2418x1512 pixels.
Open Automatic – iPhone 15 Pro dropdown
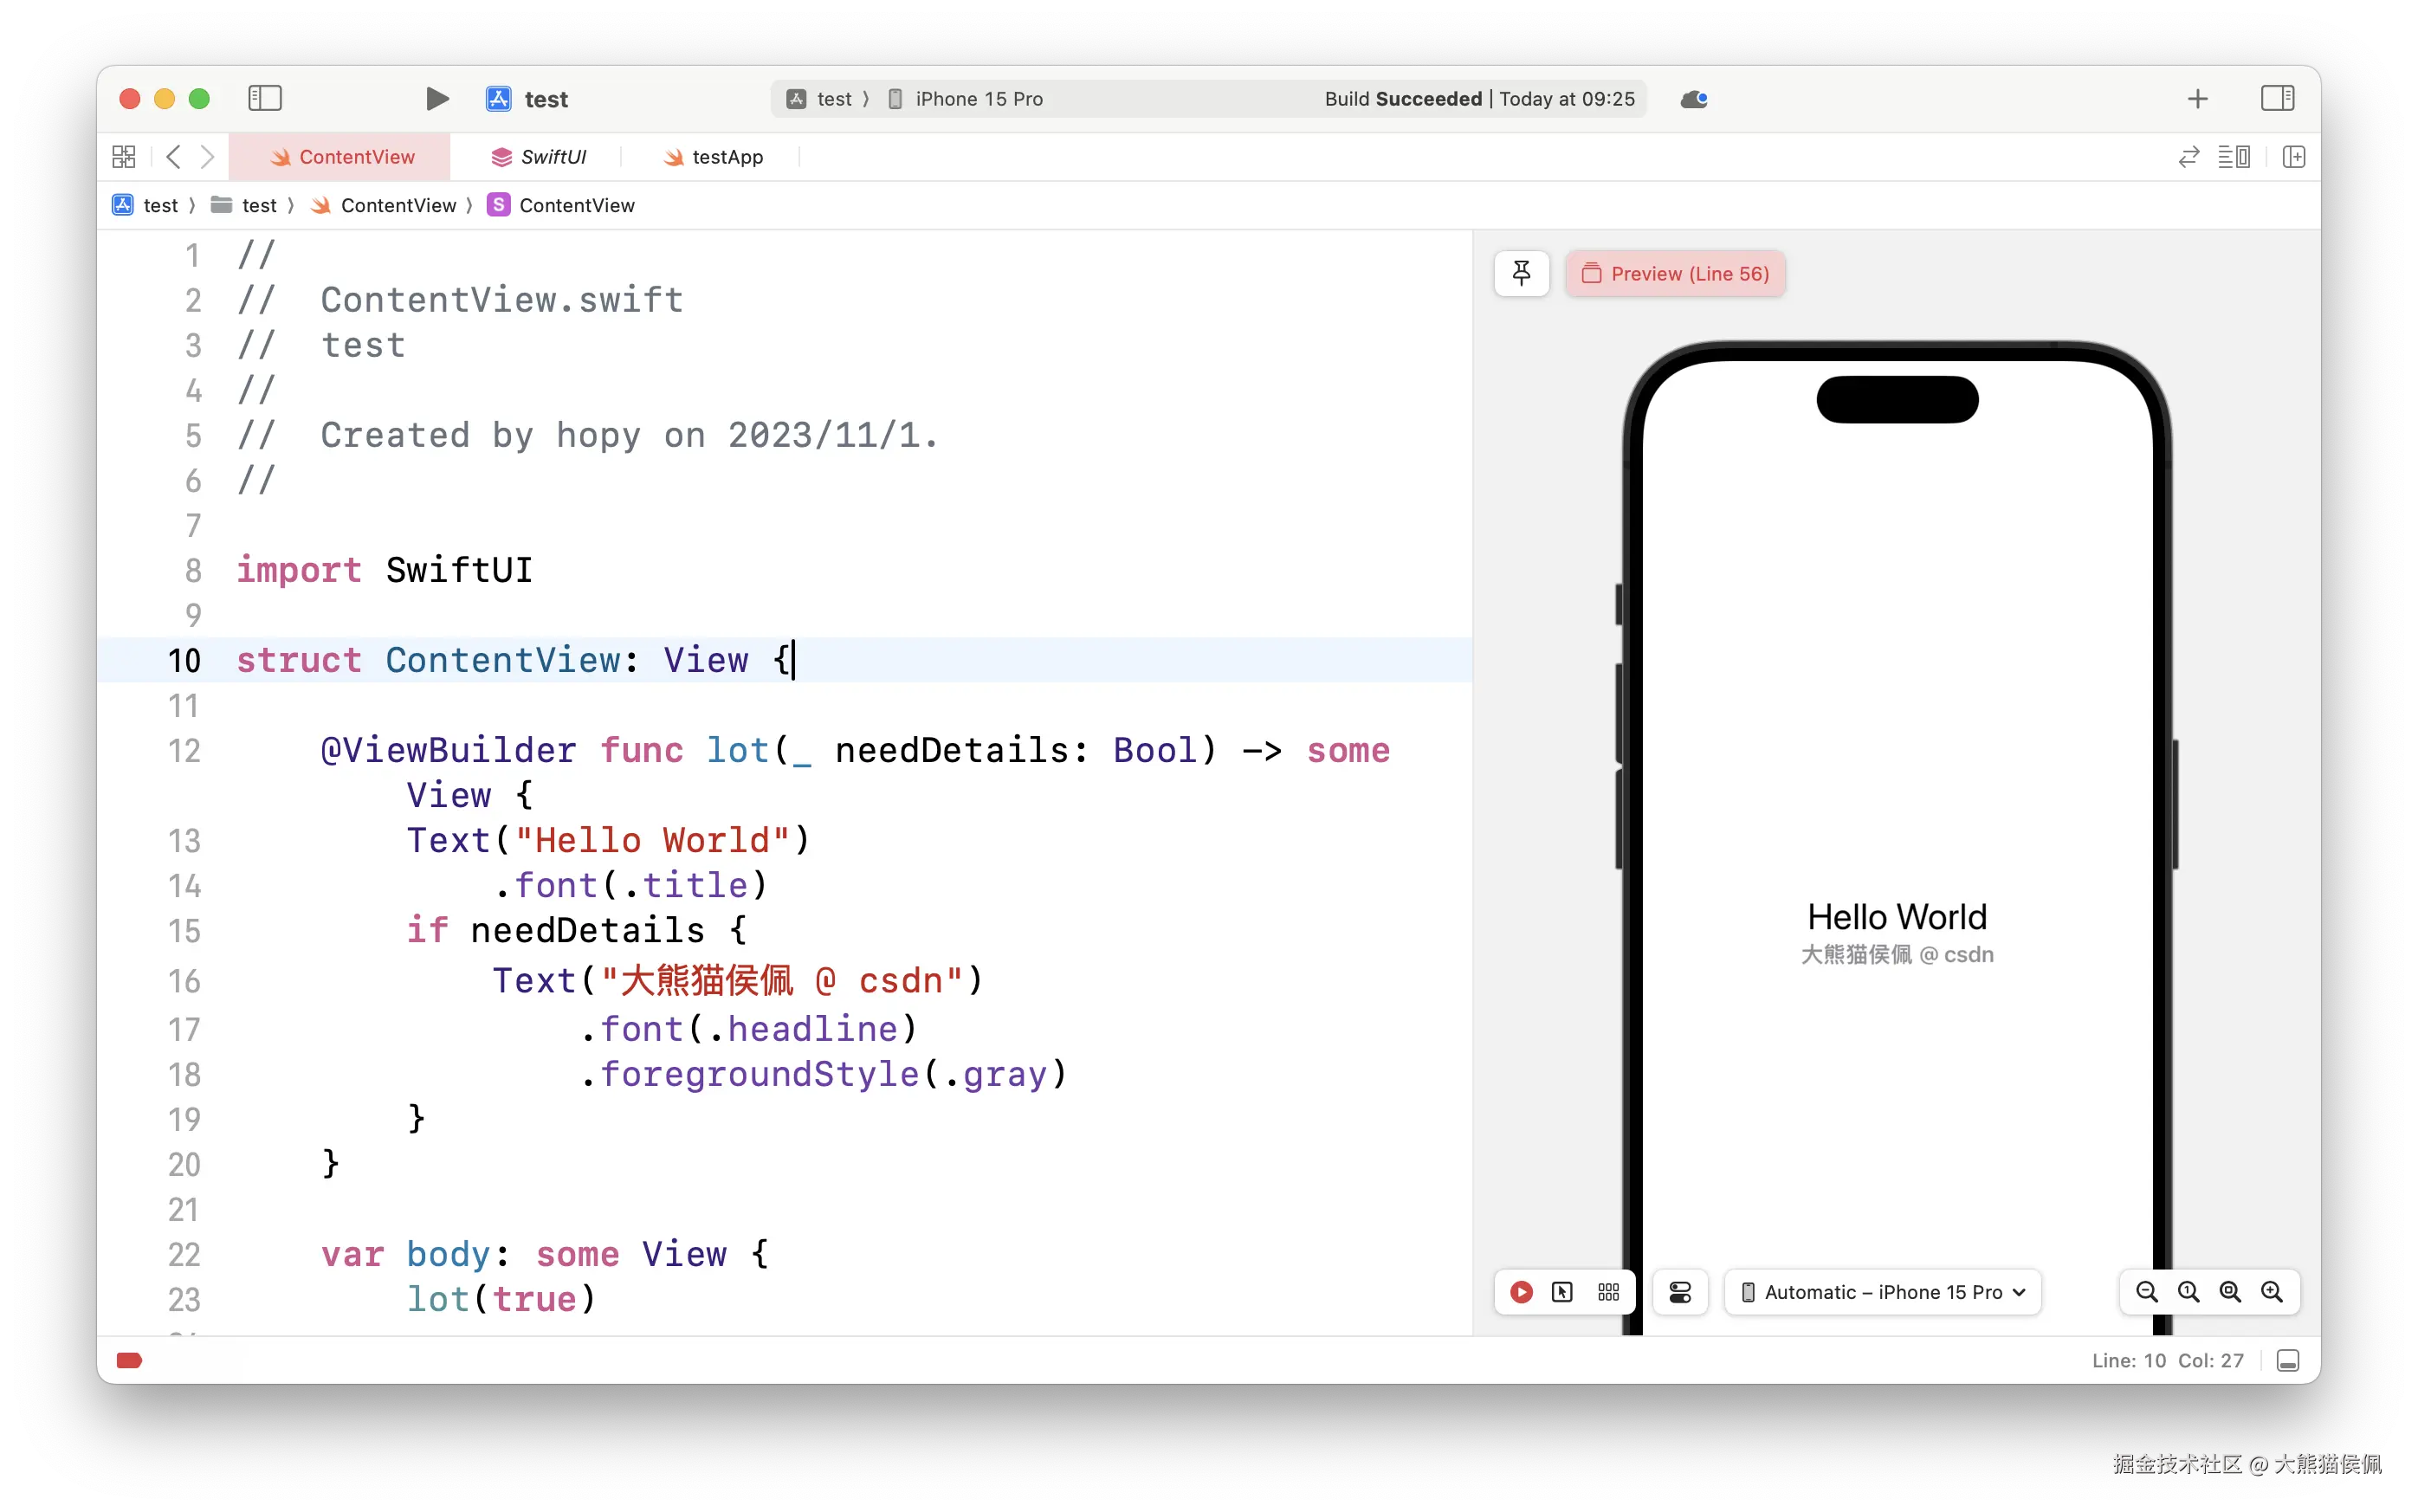tap(1882, 1292)
